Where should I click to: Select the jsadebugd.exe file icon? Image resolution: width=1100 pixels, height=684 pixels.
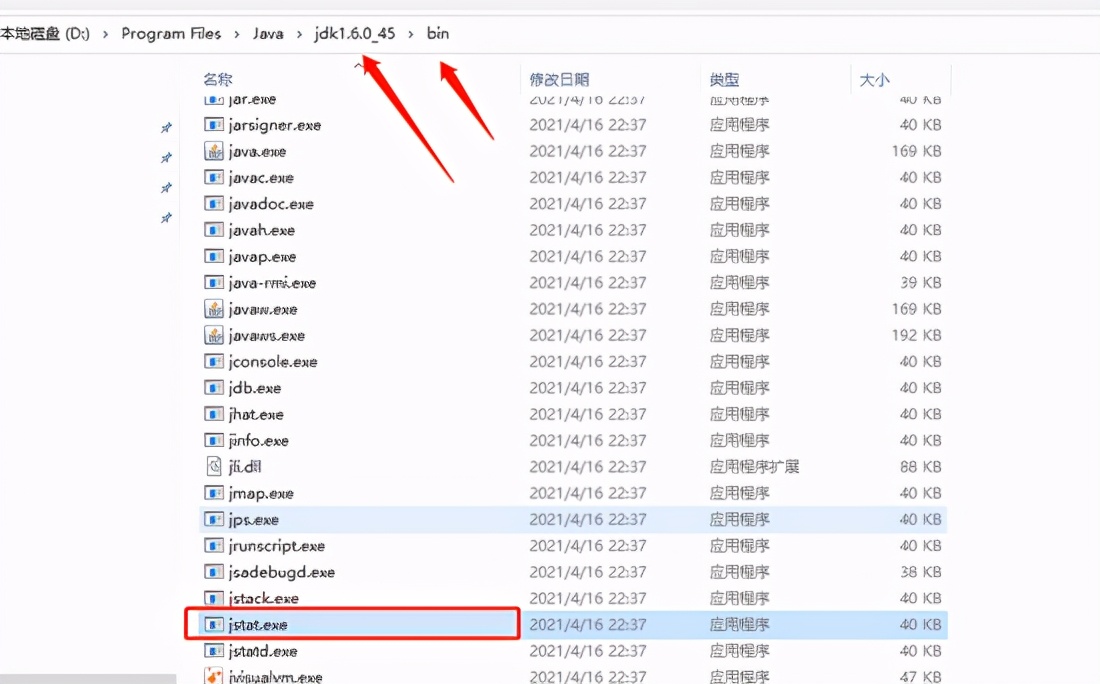pos(213,572)
